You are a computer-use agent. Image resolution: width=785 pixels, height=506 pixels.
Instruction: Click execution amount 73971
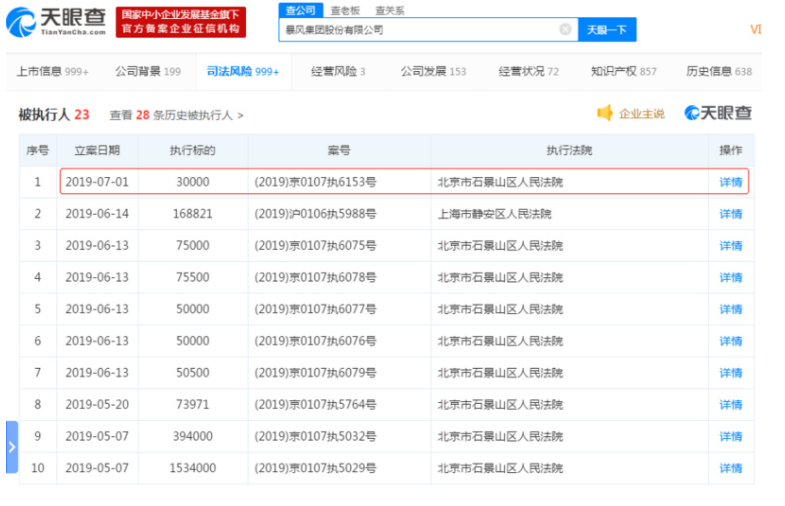click(x=193, y=405)
